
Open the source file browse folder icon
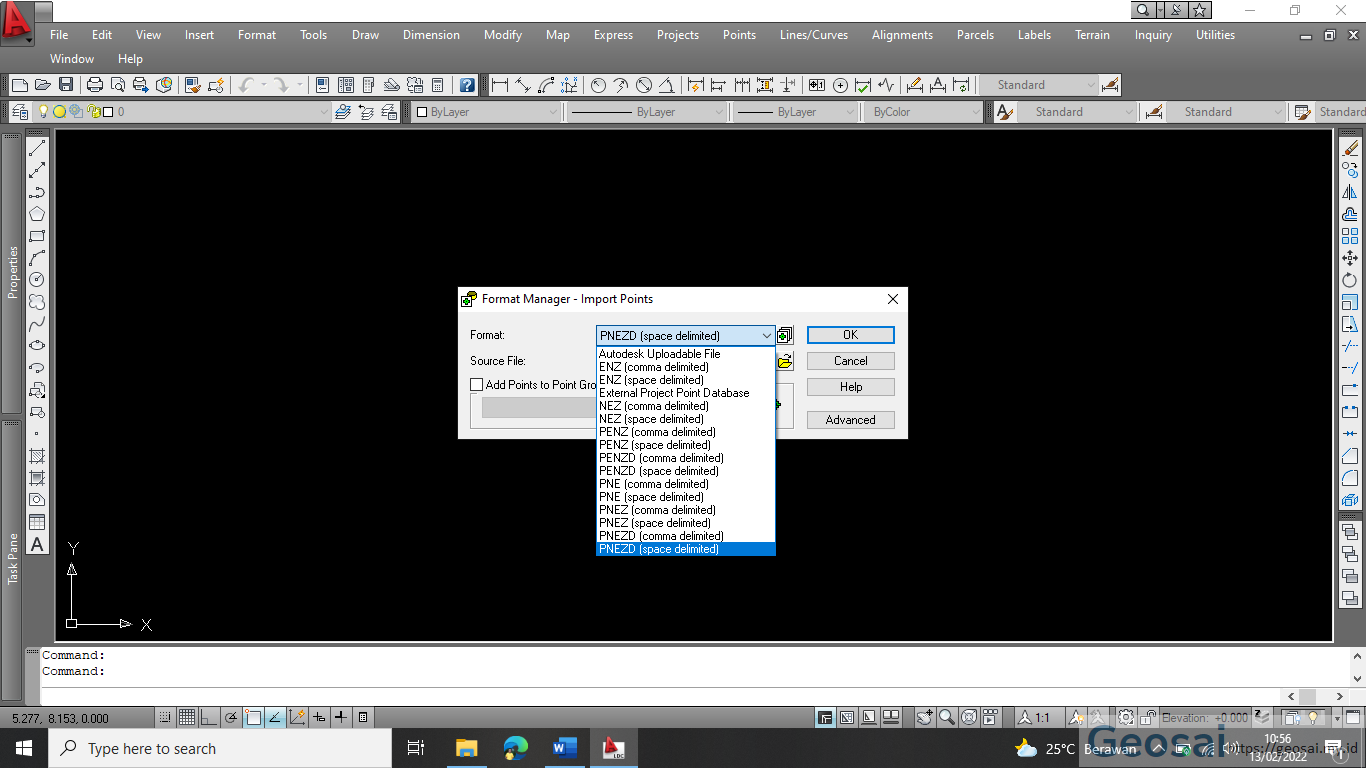784,361
